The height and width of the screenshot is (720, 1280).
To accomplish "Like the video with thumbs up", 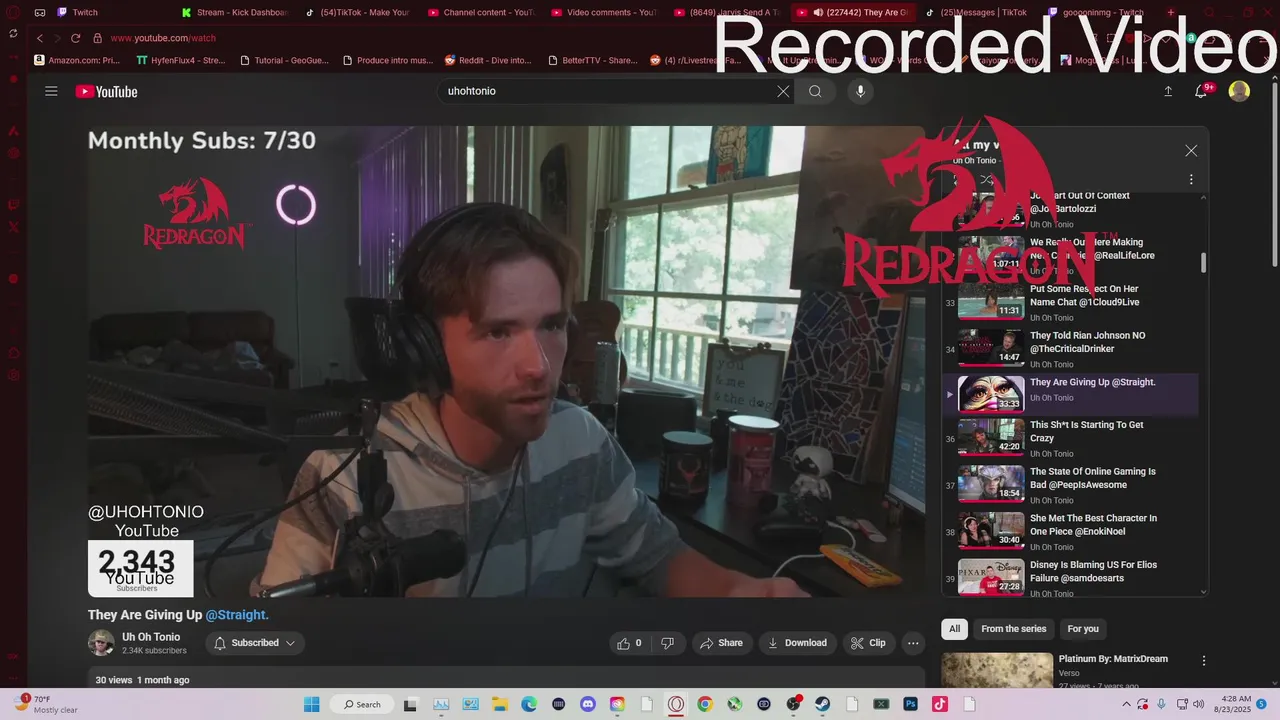I will (629, 643).
